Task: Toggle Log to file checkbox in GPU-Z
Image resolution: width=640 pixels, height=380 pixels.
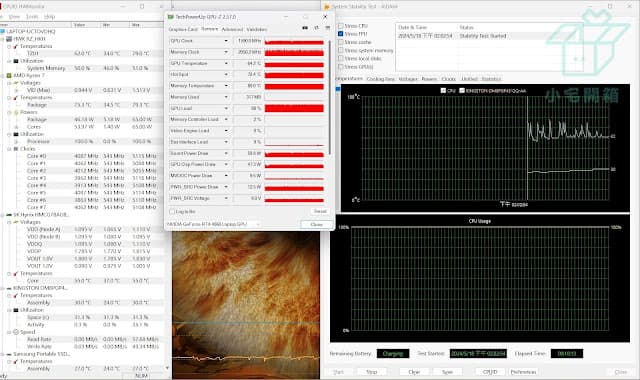Action: coord(172,212)
